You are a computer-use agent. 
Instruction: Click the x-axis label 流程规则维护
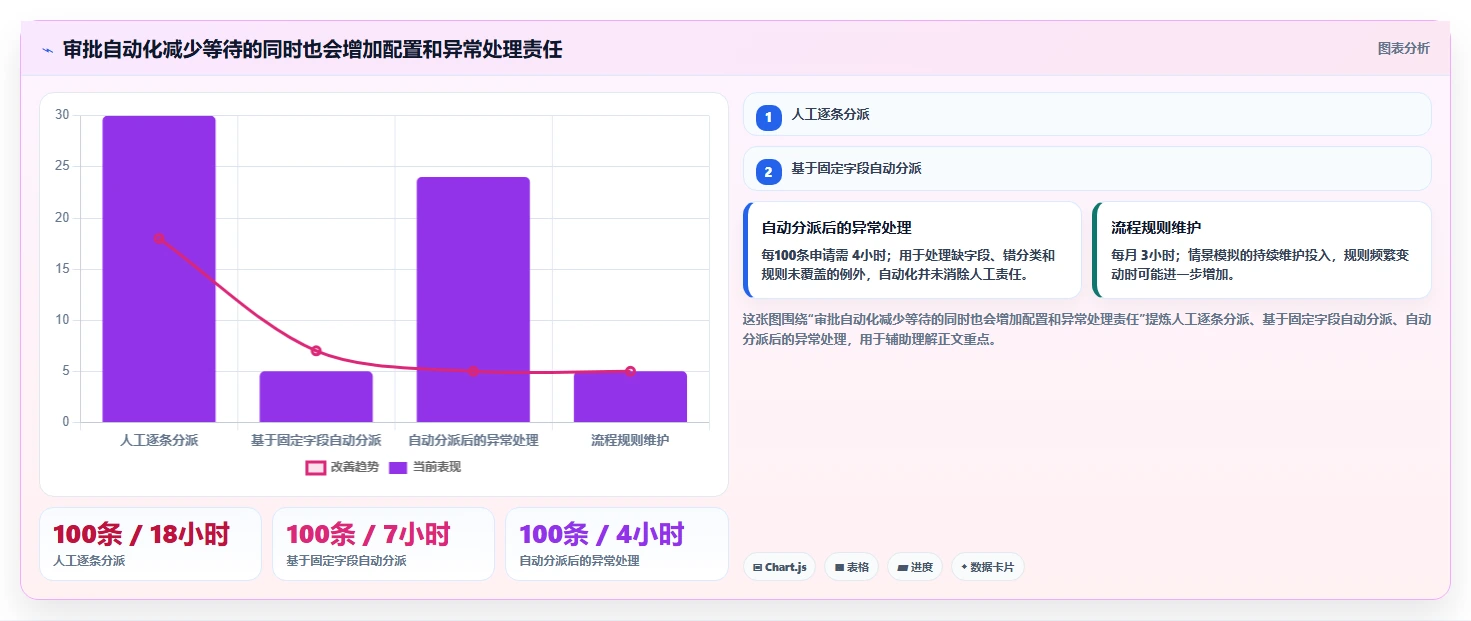tap(630, 440)
